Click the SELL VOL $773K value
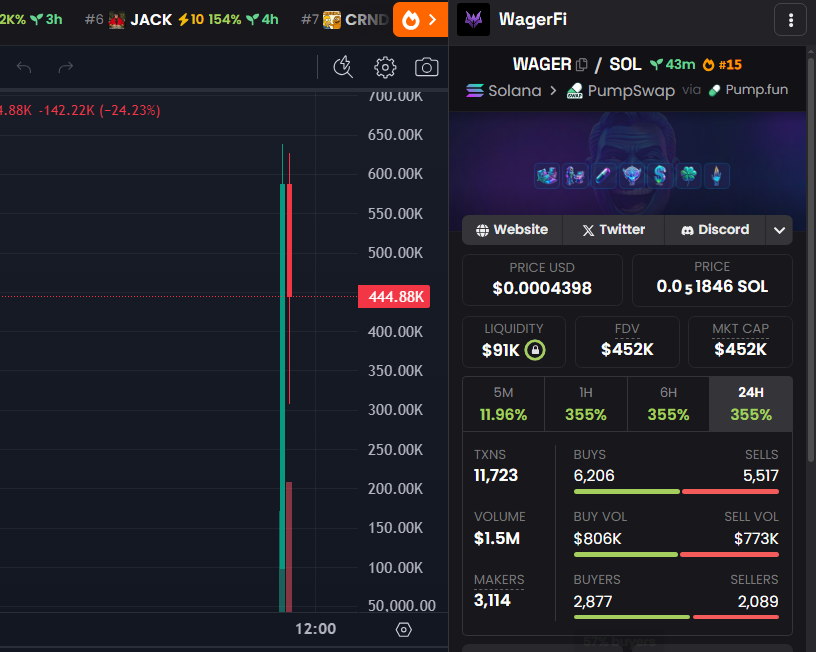The image size is (816, 652). click(756, 539)
